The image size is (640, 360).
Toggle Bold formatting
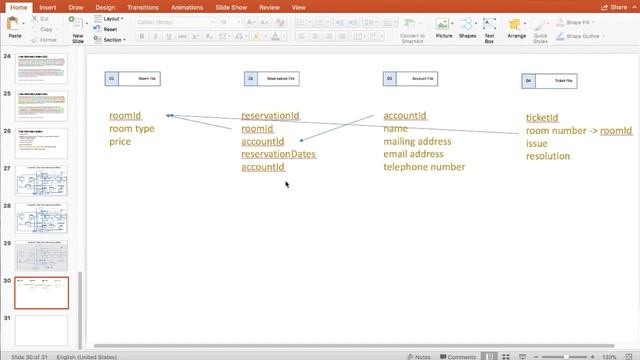pos(142,36)
